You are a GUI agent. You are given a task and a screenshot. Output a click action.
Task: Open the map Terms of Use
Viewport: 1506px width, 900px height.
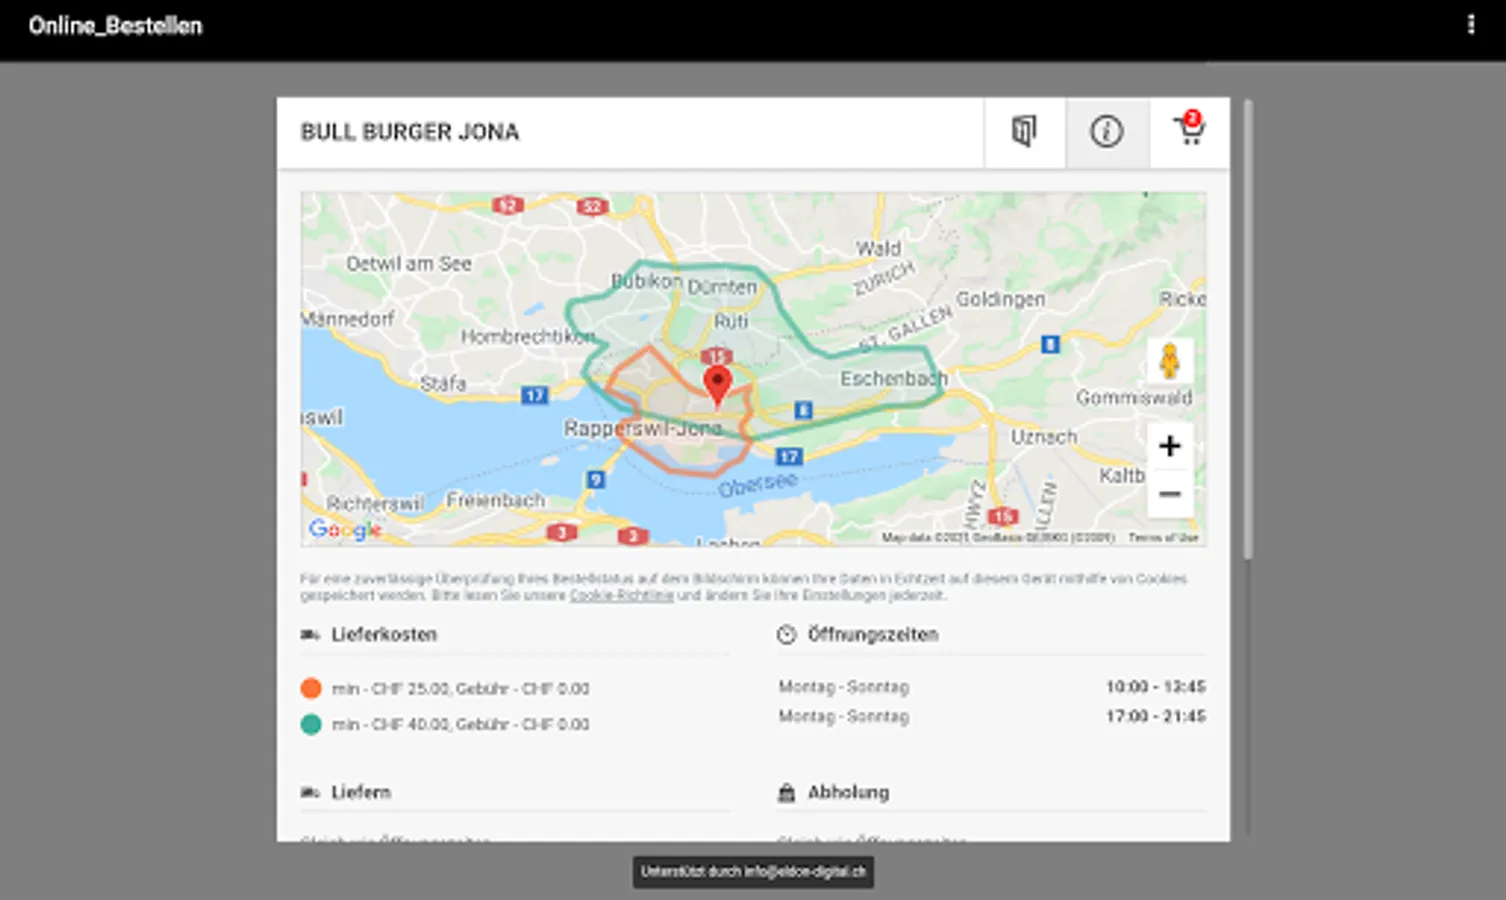(1163, 538)
